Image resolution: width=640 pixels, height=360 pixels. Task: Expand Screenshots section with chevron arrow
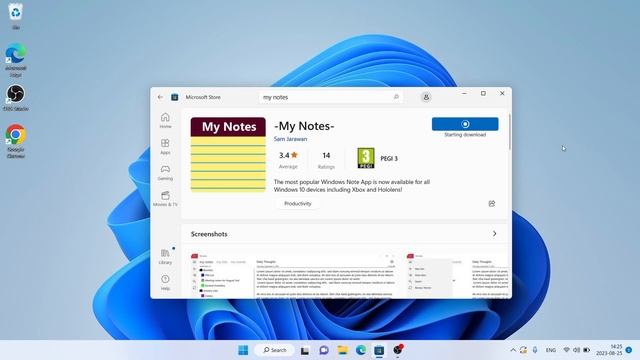point(494,233)
